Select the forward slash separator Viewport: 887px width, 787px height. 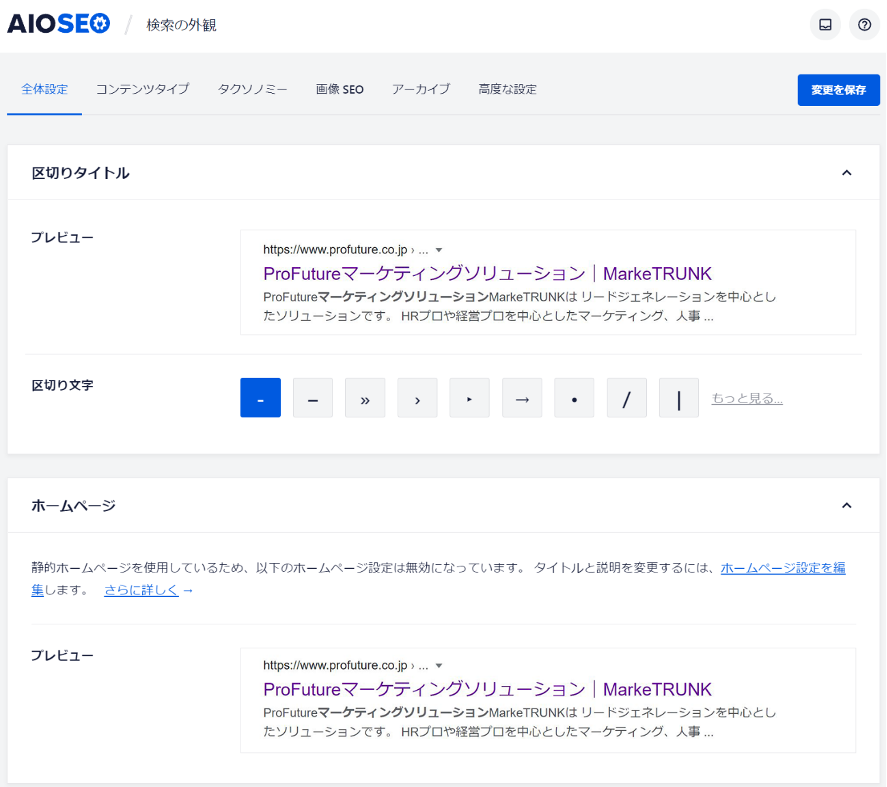(x=627, y=398)
